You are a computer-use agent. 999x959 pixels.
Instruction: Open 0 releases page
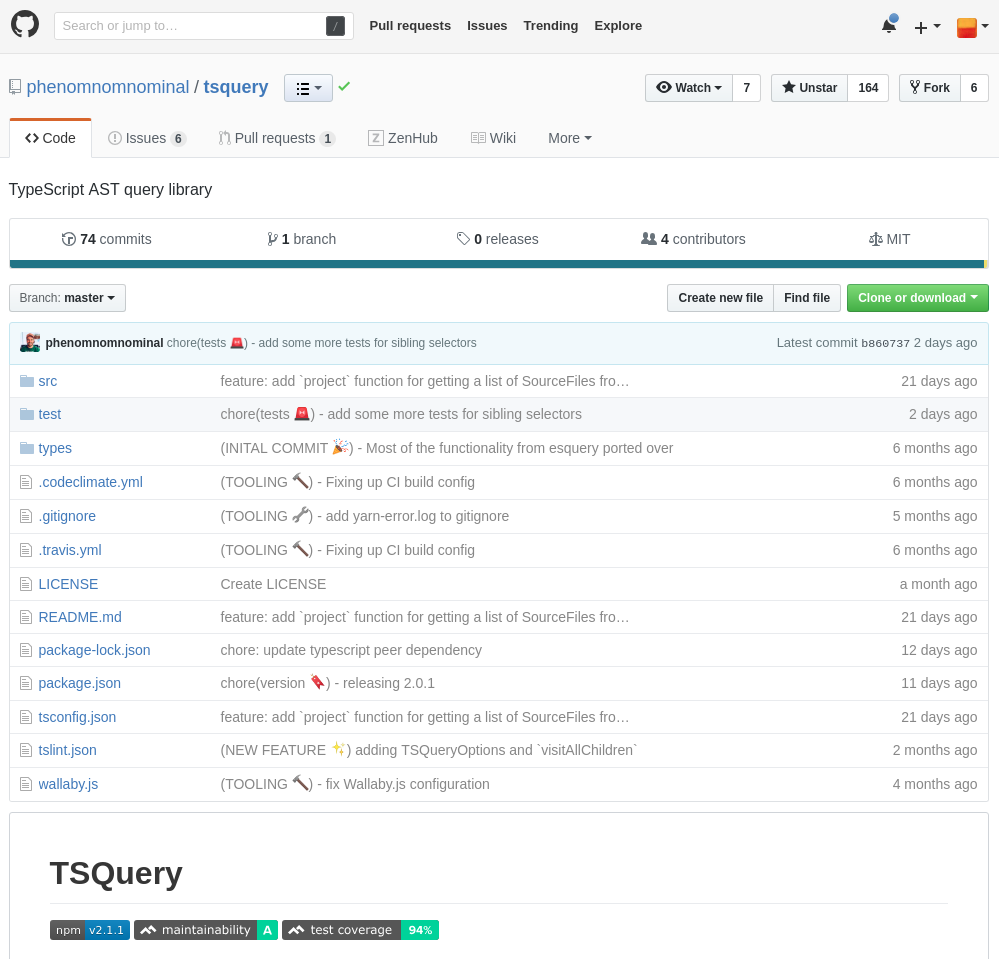tap(498, 239)
